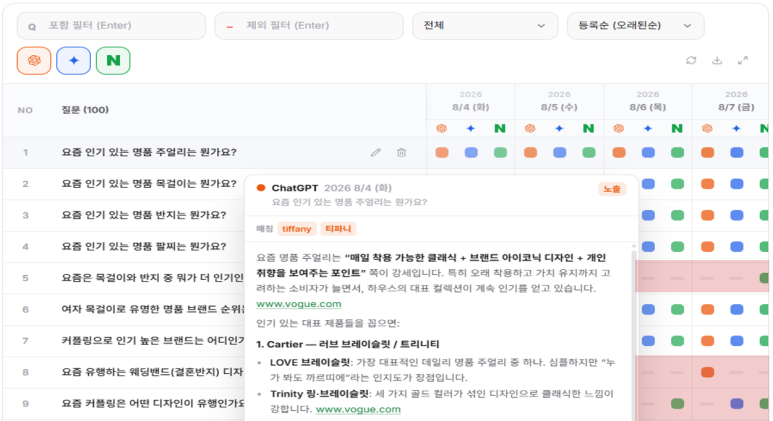Select question 요즘 인기 있는 명품 반지는 뭔가요?
Screen dimensions: 773x421
click(x=143, y=215)
